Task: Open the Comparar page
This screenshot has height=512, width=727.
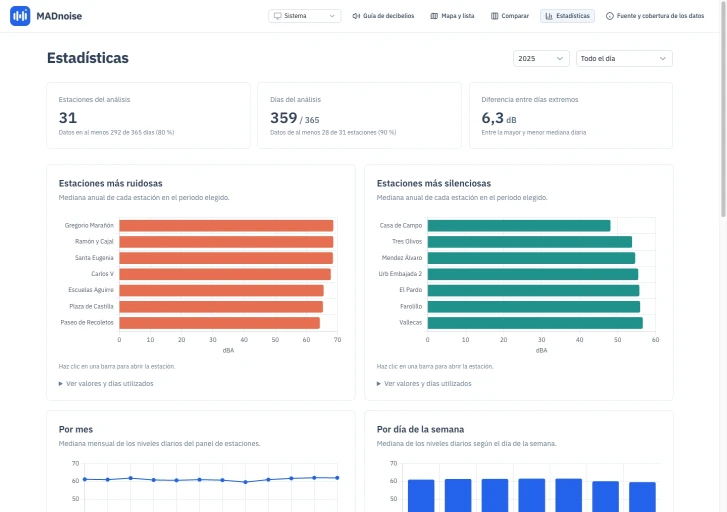Action: click(x=510, y=16)
